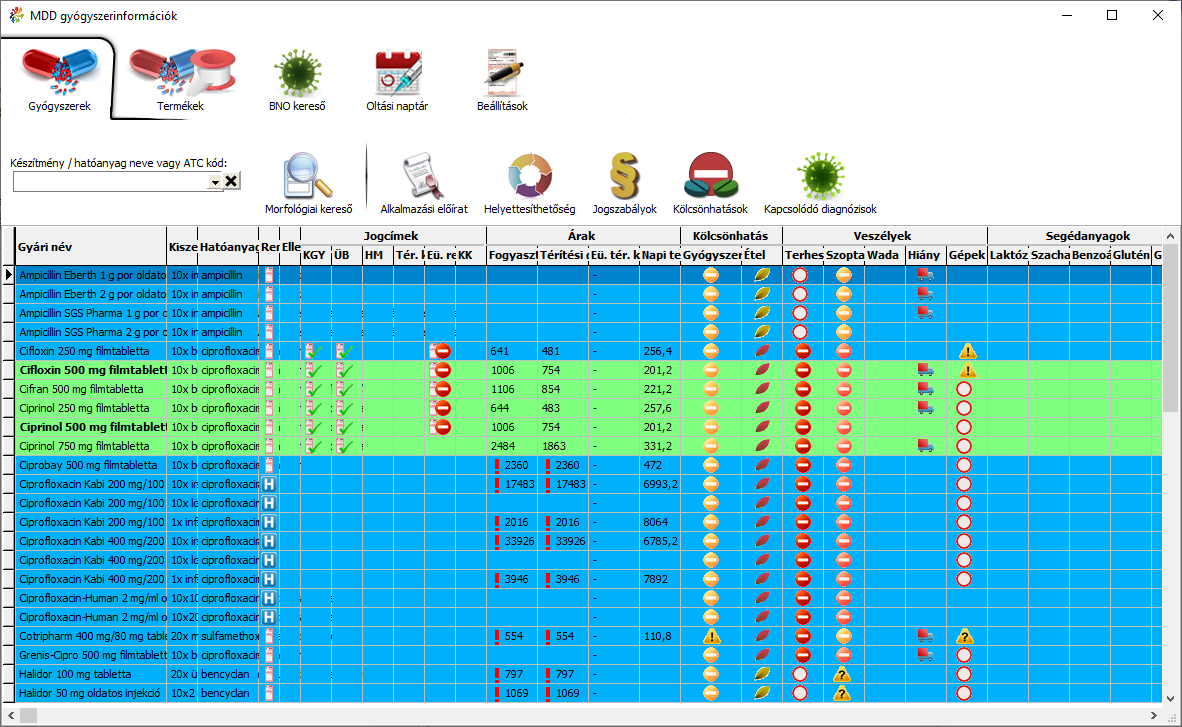Select the Halidor 50 mg oldatos injekció row
Image resolution: width=1182 pixels, height=727 pixels.
point(588,693)
